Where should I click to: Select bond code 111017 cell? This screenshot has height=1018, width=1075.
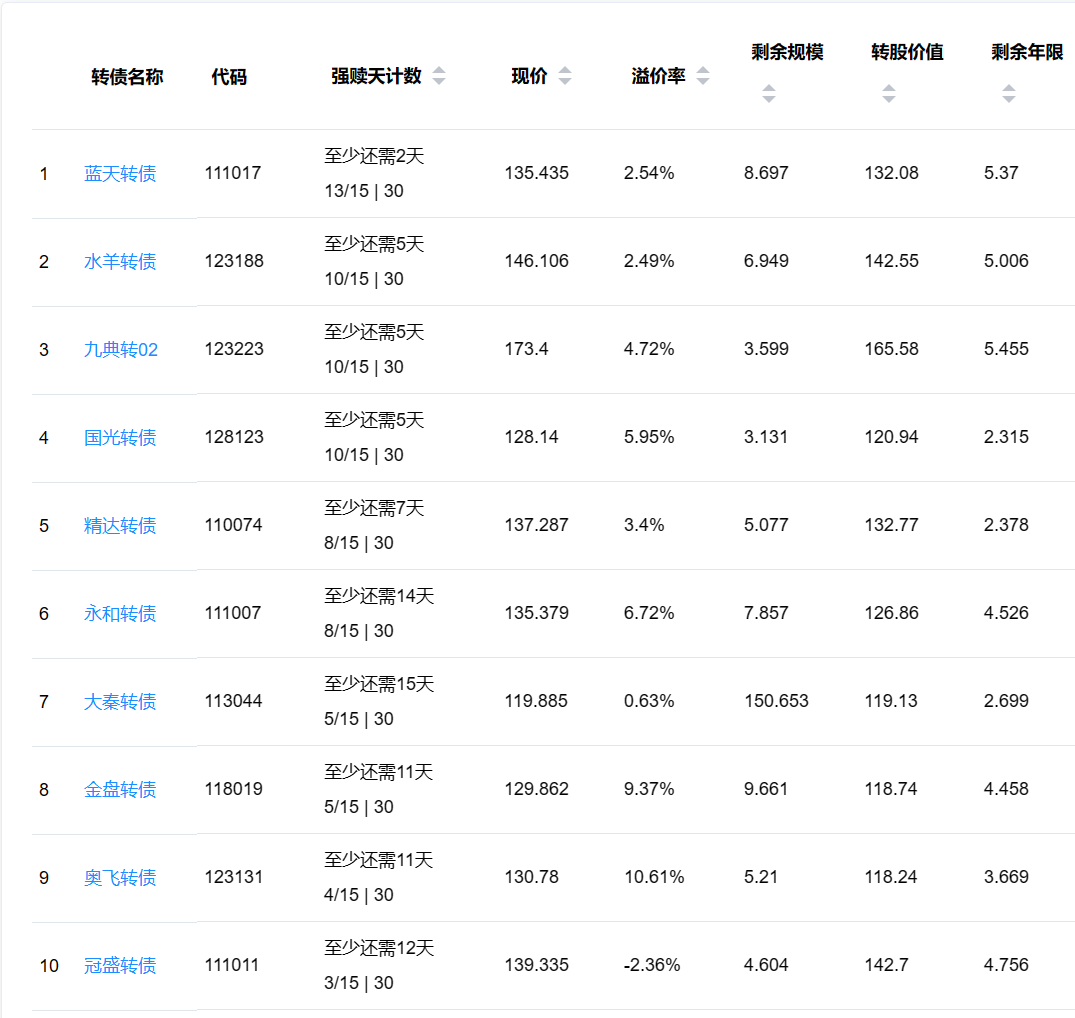point(233,173)
